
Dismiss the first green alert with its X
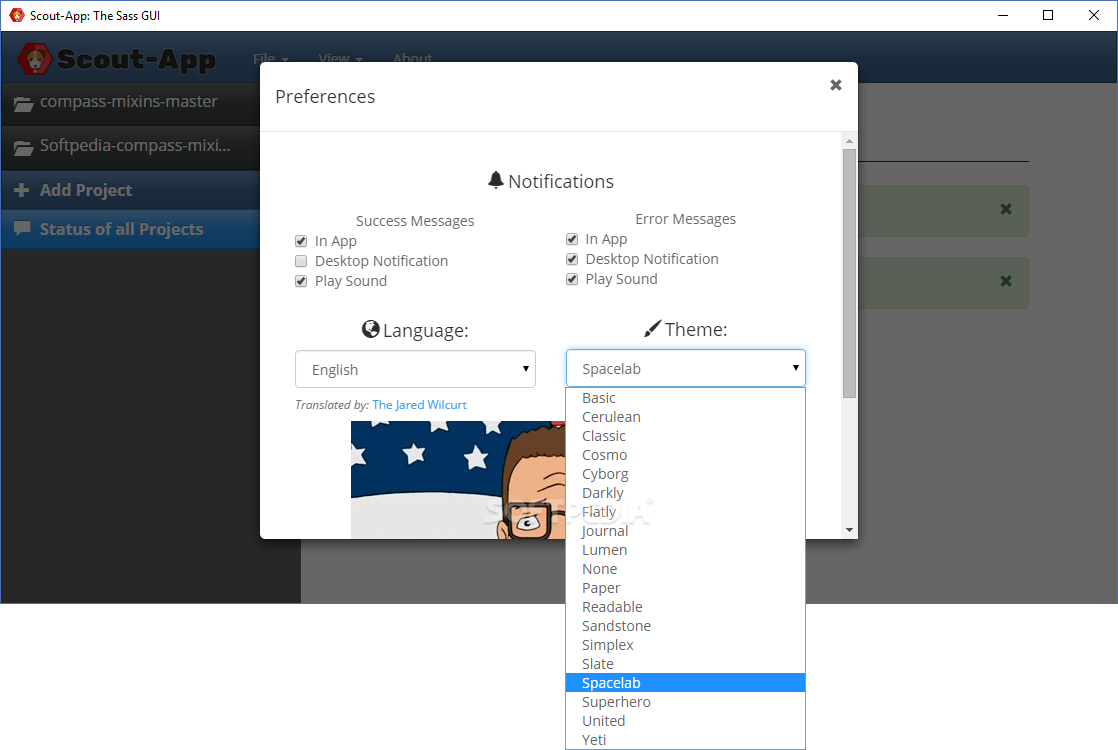click(1005, 209)
